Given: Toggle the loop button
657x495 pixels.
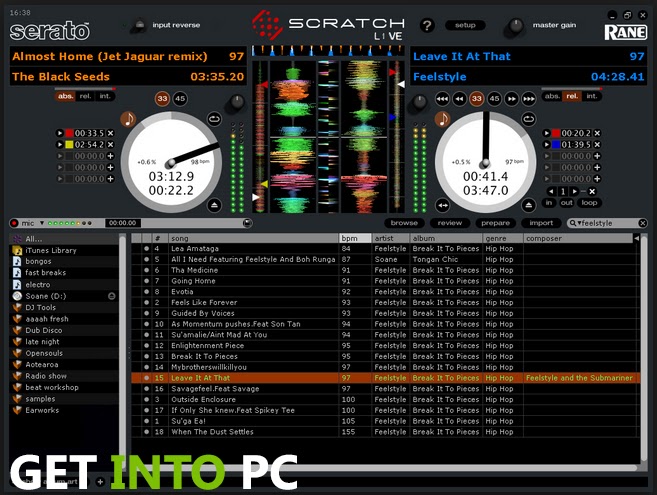Looking at the screenshot, I should click(589, 203).
